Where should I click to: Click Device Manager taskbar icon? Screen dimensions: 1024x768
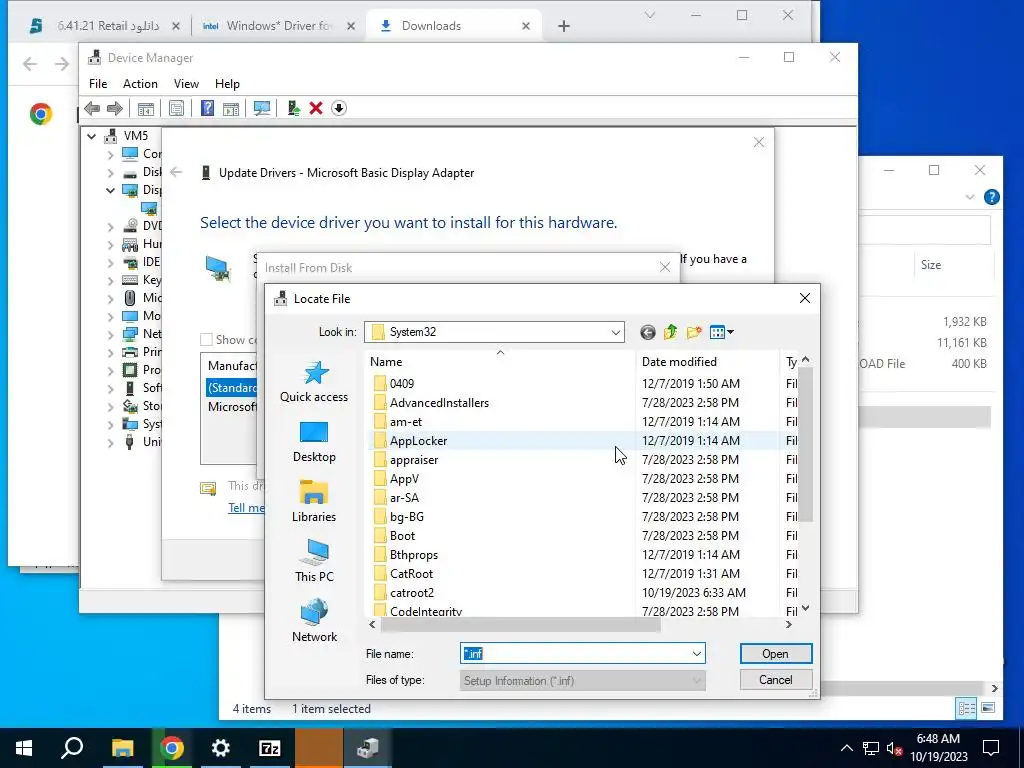click(368, 748)
